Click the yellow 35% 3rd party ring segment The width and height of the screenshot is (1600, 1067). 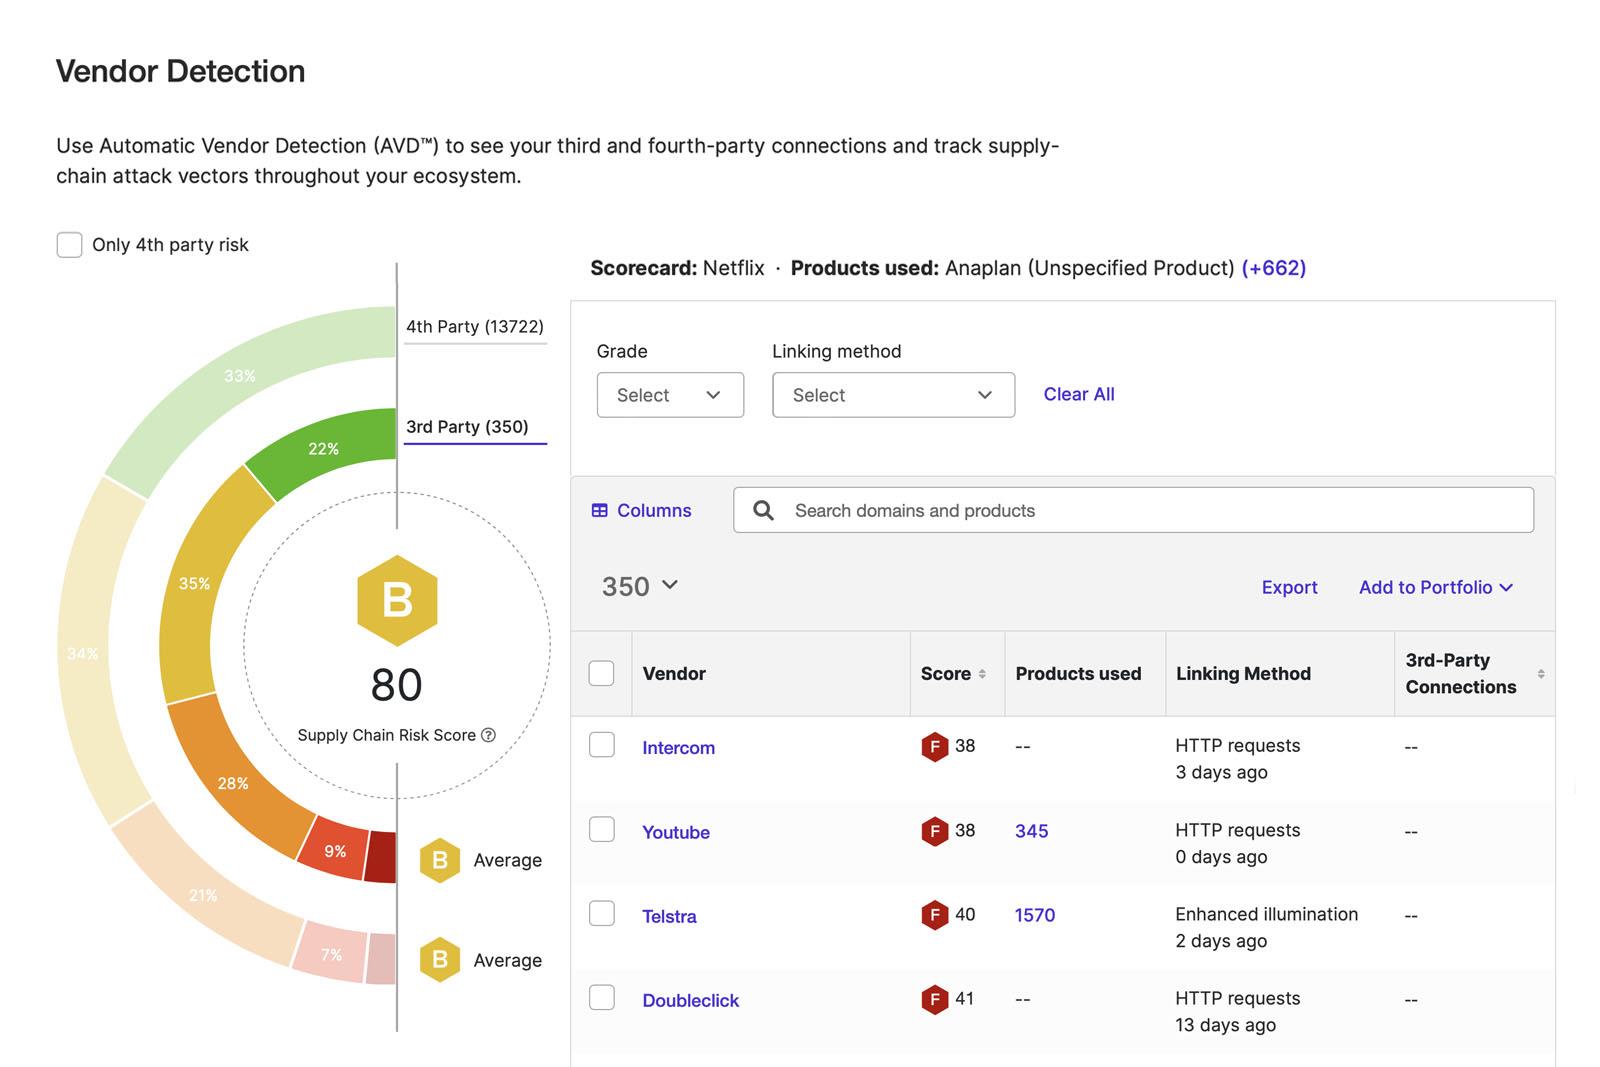click(x=192, y=583)
